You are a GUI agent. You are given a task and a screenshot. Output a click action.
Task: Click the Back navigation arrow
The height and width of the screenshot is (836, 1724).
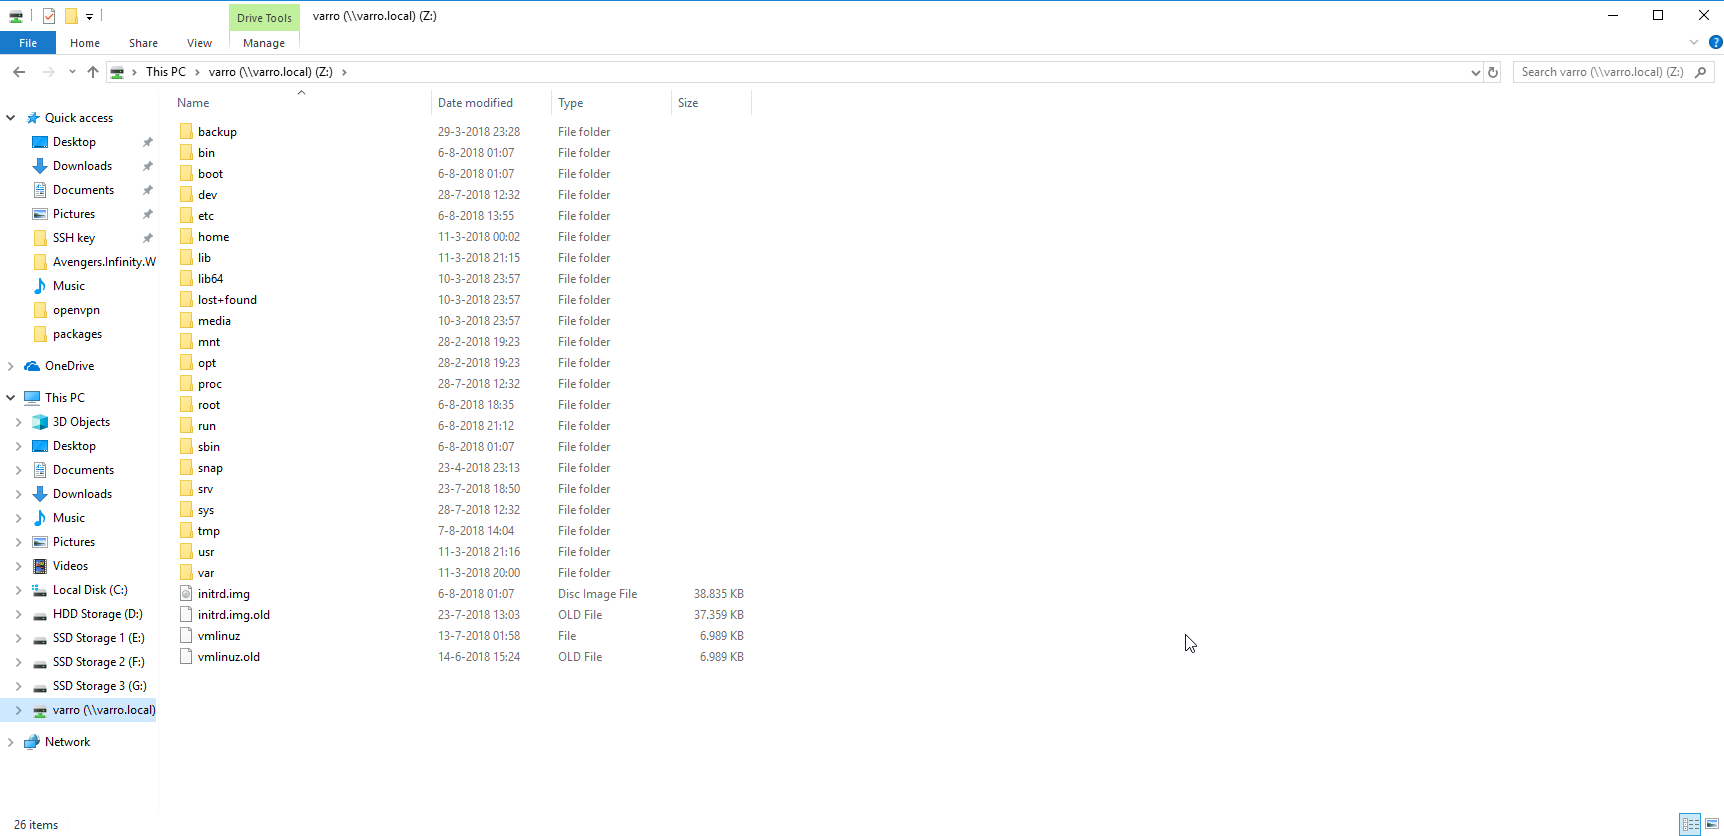[x=19, y=72]
